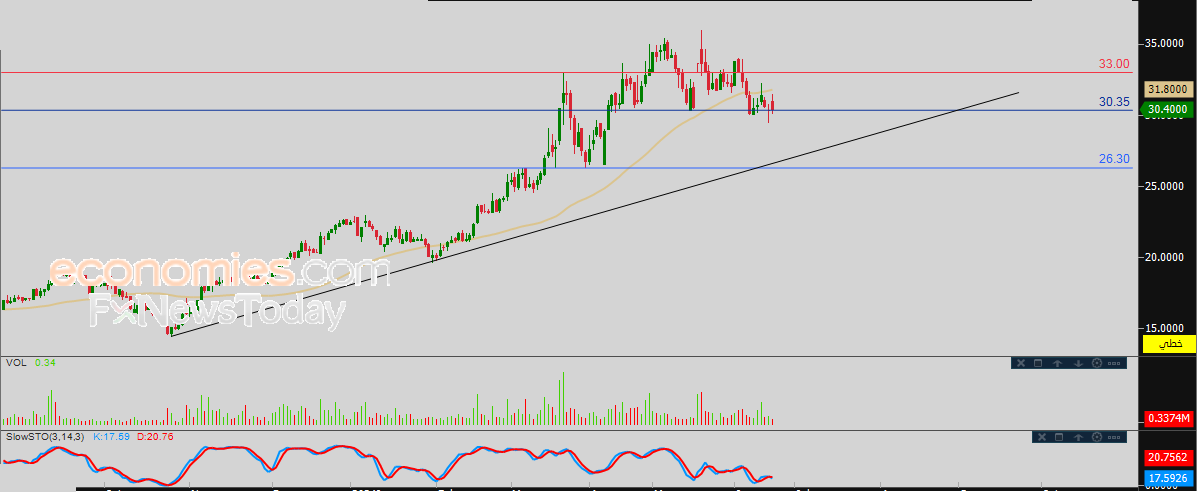Move the VOL panel up
Viewport: 1197px width, 492px height.
[x=1057, y=363]
